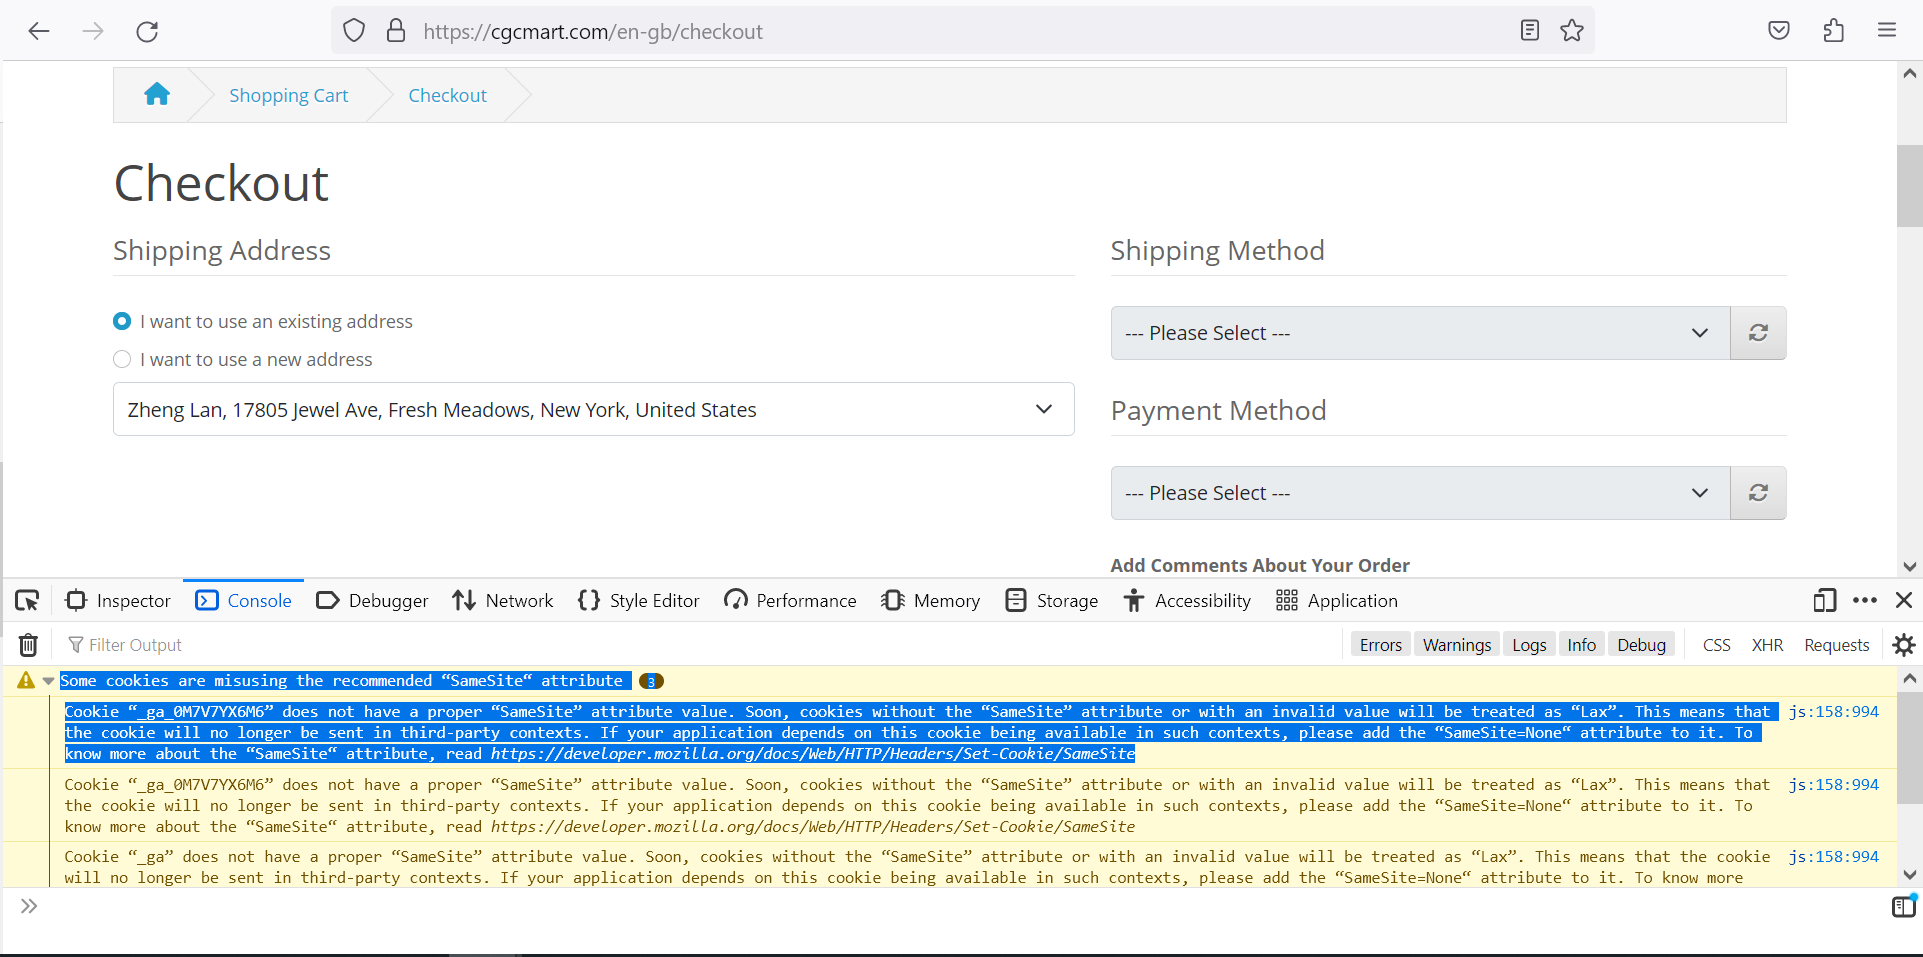Toggle the console split sidebar icon
The height and width of the screenshot is (957, 1923).
pyautogui.click(x=1904, y=906)
